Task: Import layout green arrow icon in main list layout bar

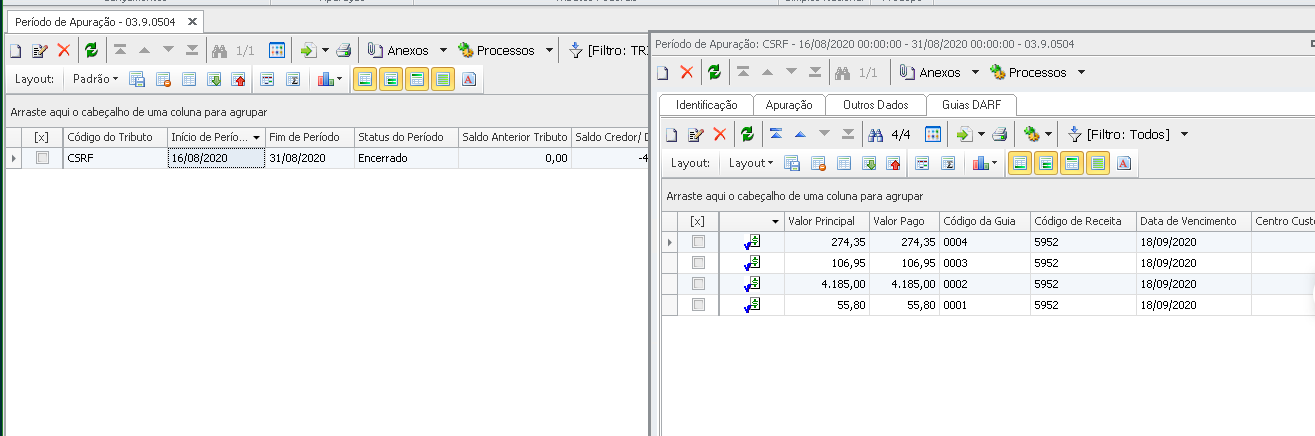Action: (214, 79)
